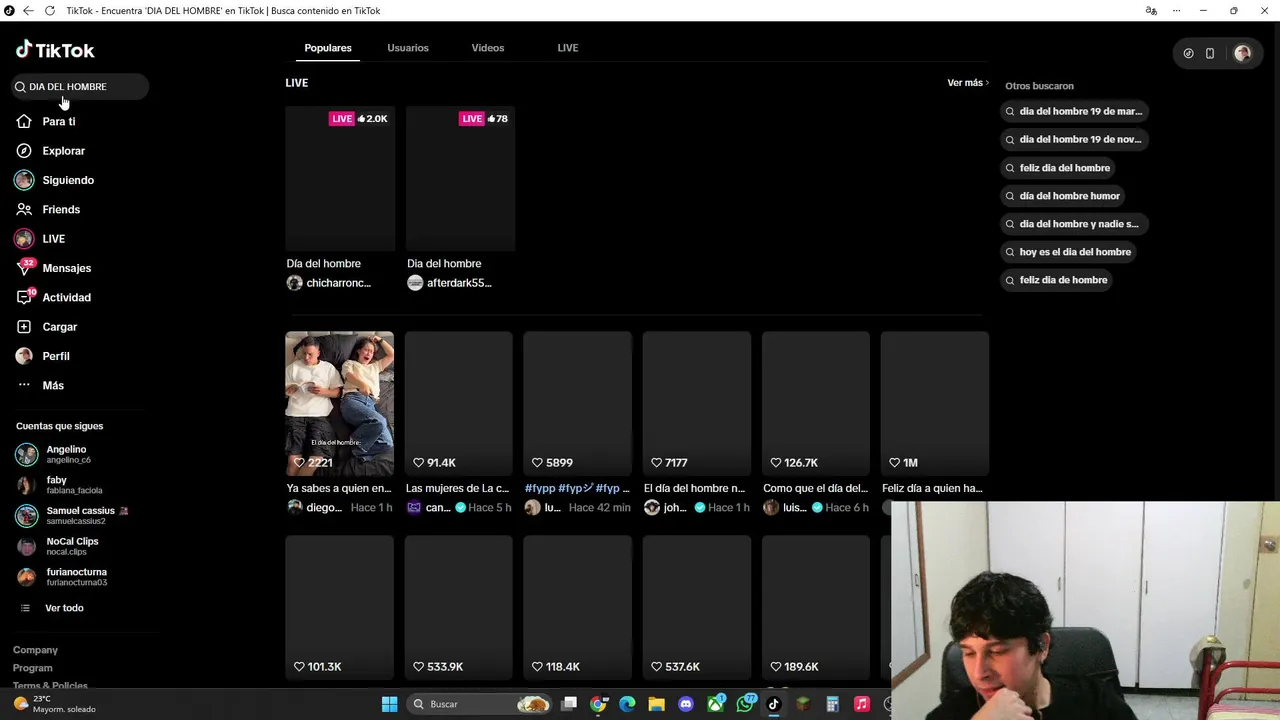
Task: Open File Explorer from the taskbar
Action: [656, 704]
